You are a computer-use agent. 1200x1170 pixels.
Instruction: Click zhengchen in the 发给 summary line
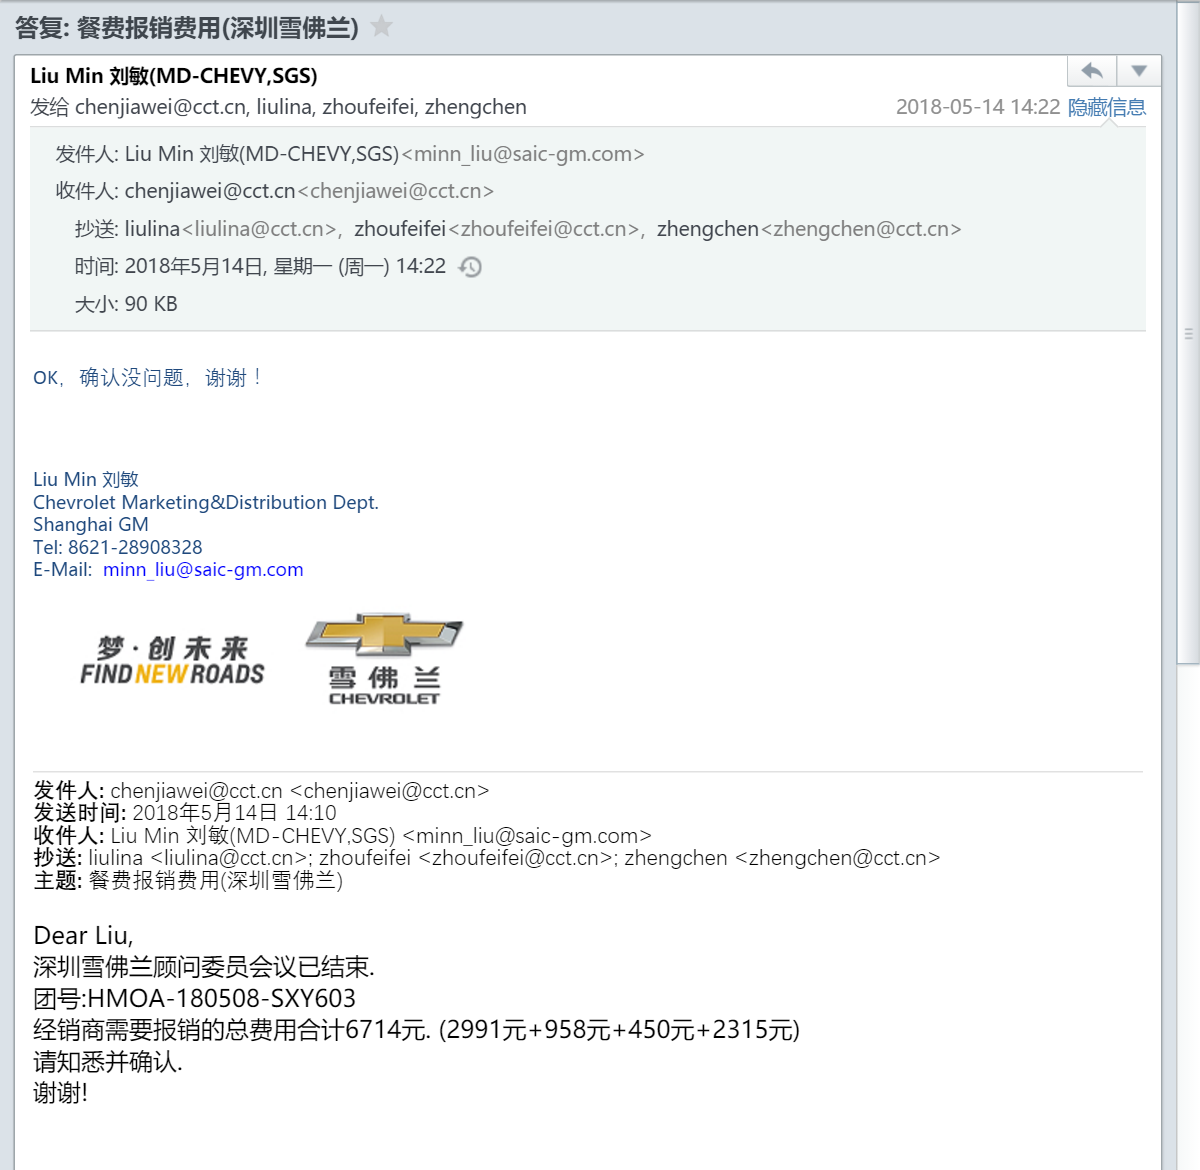point(475,107)
